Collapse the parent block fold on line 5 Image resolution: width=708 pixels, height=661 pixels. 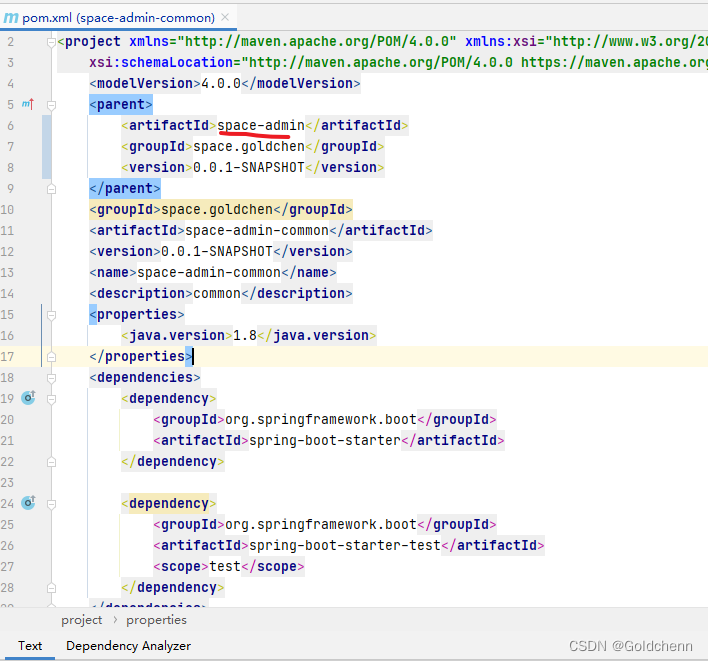point(51,105)
